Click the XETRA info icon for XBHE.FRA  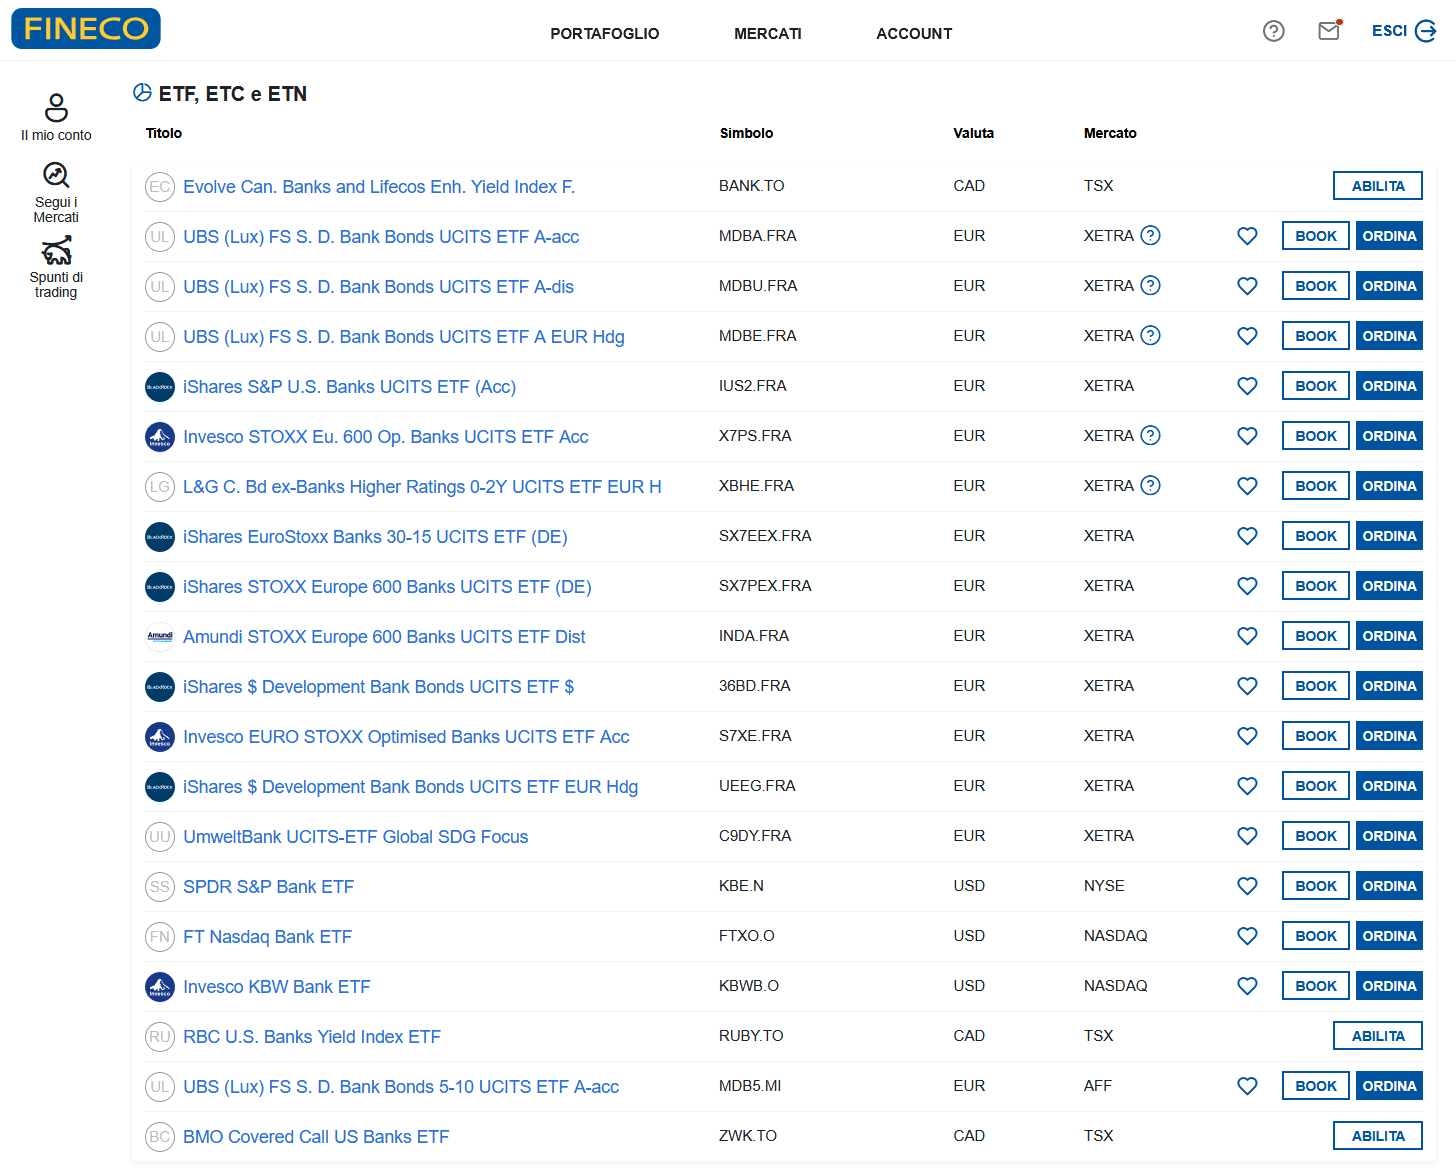(x=1151, y=486)
